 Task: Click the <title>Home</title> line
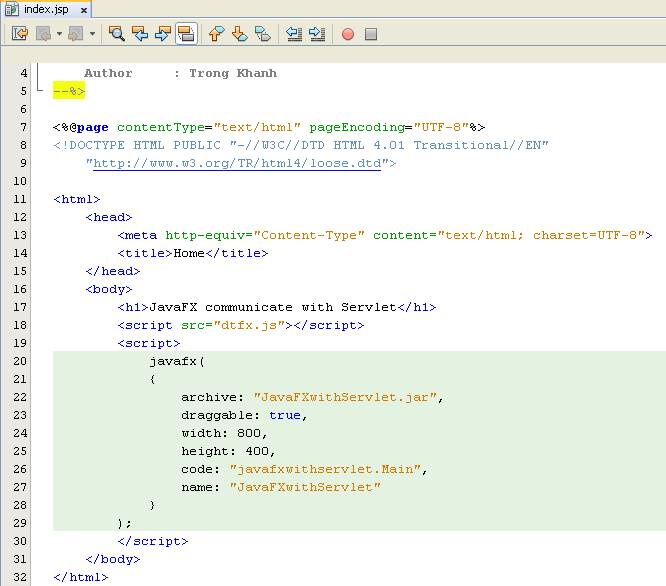pyautogui.click(x=193, y=253)
